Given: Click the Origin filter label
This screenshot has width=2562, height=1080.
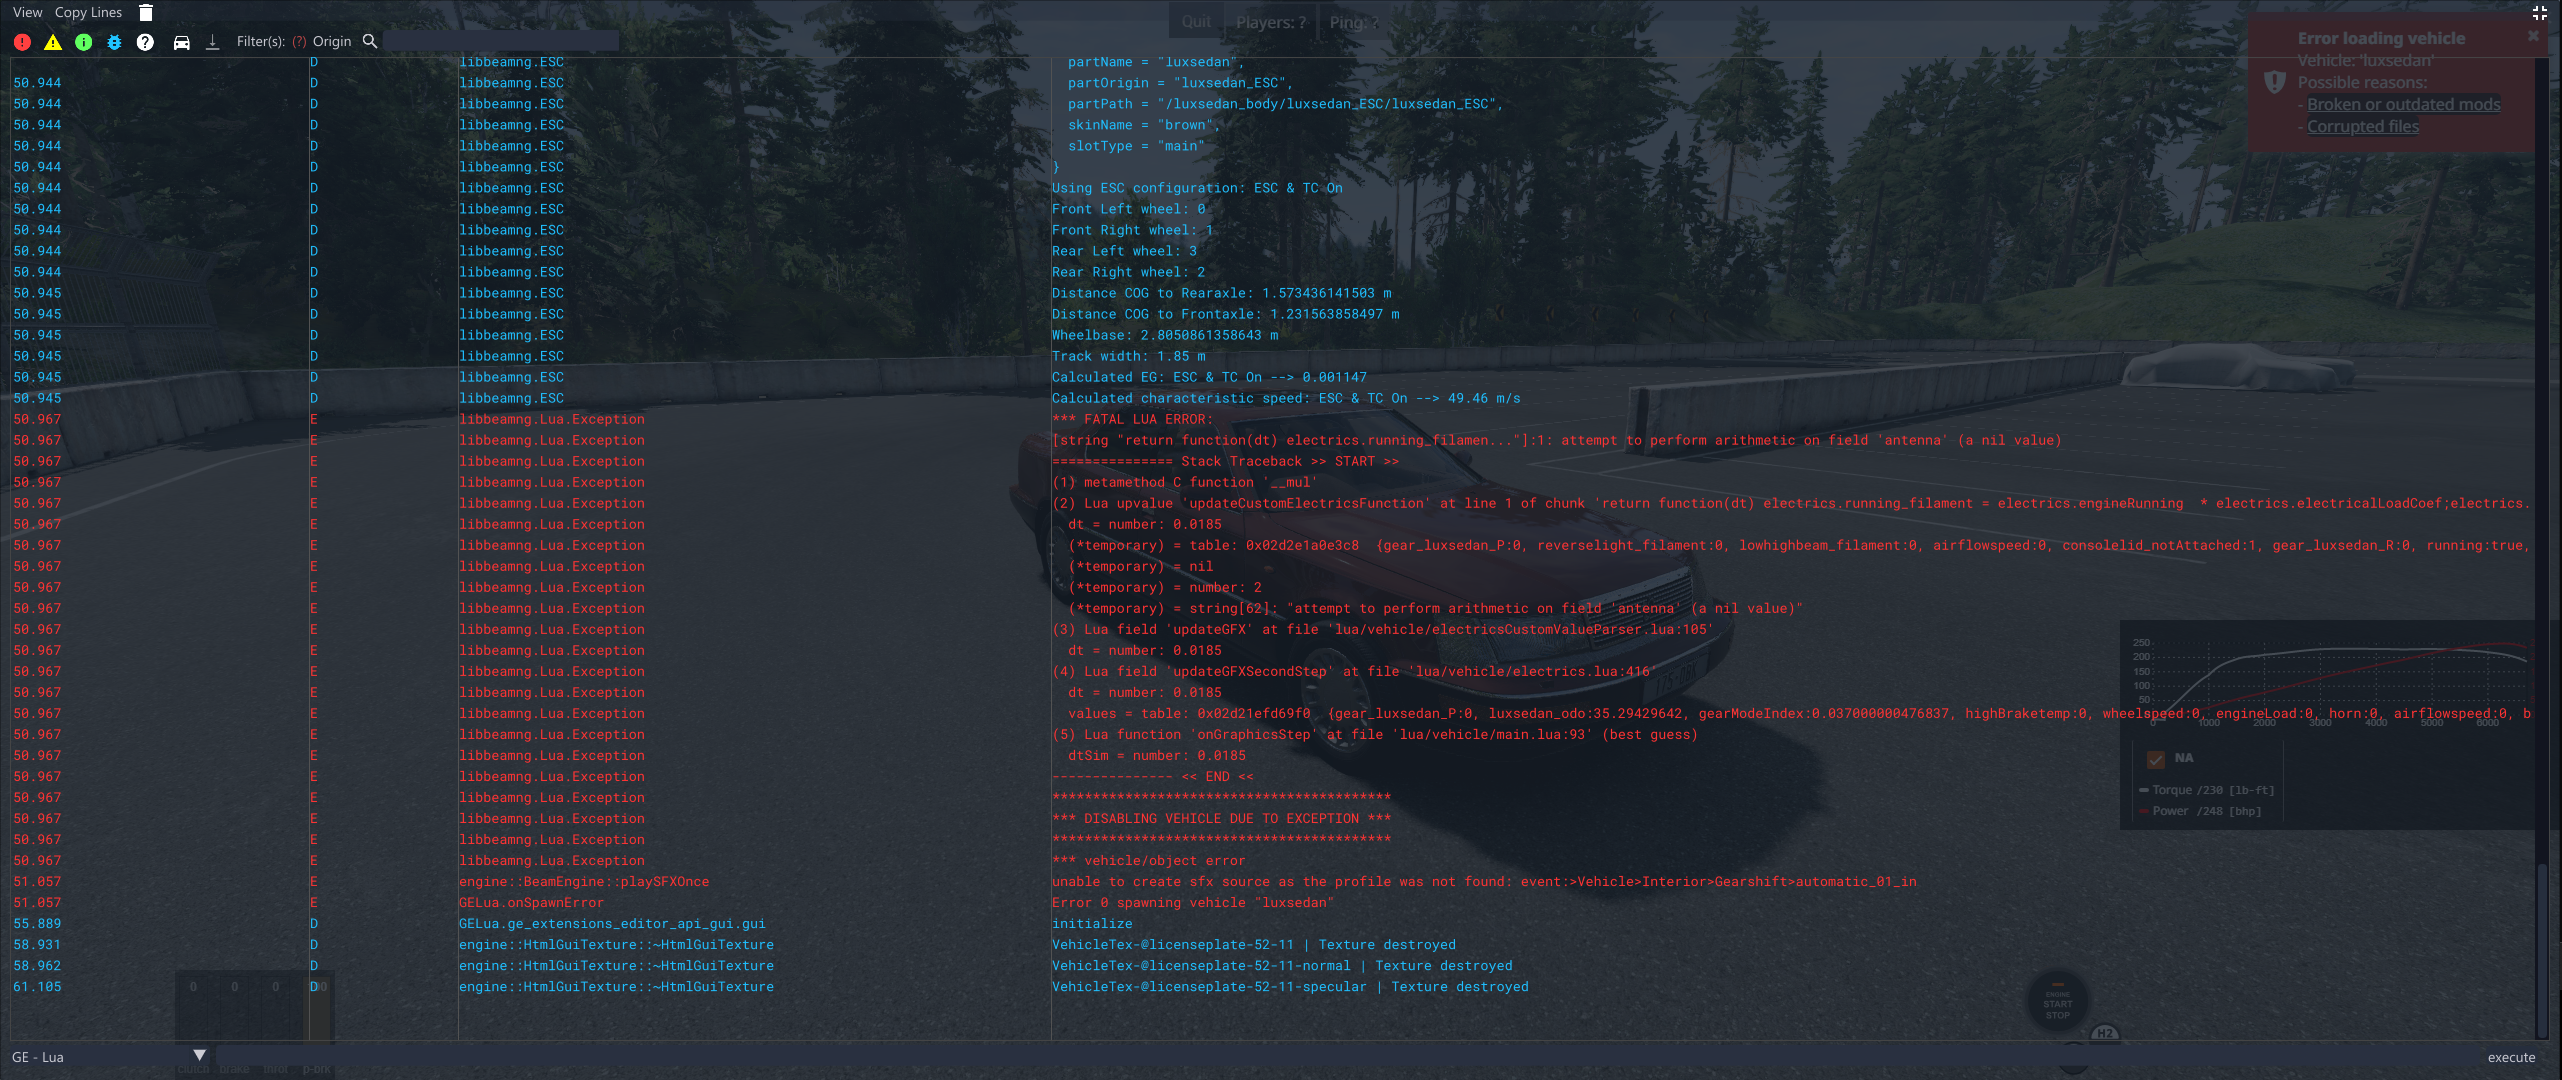Looking at the screenshot, I should [x=331, y=42].
